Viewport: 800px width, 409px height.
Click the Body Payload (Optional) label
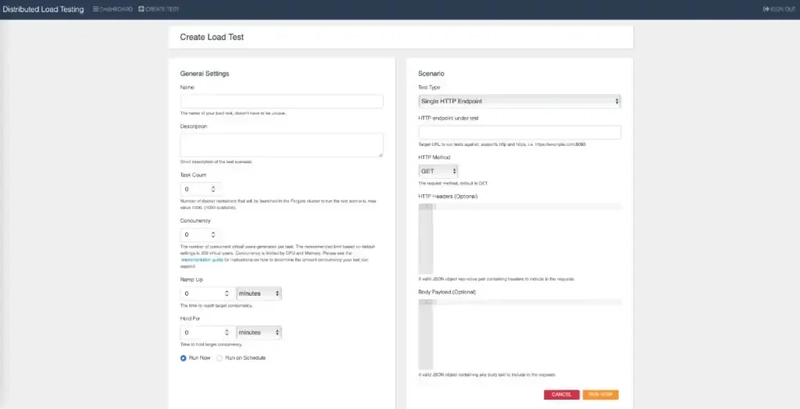coord(447,292)
